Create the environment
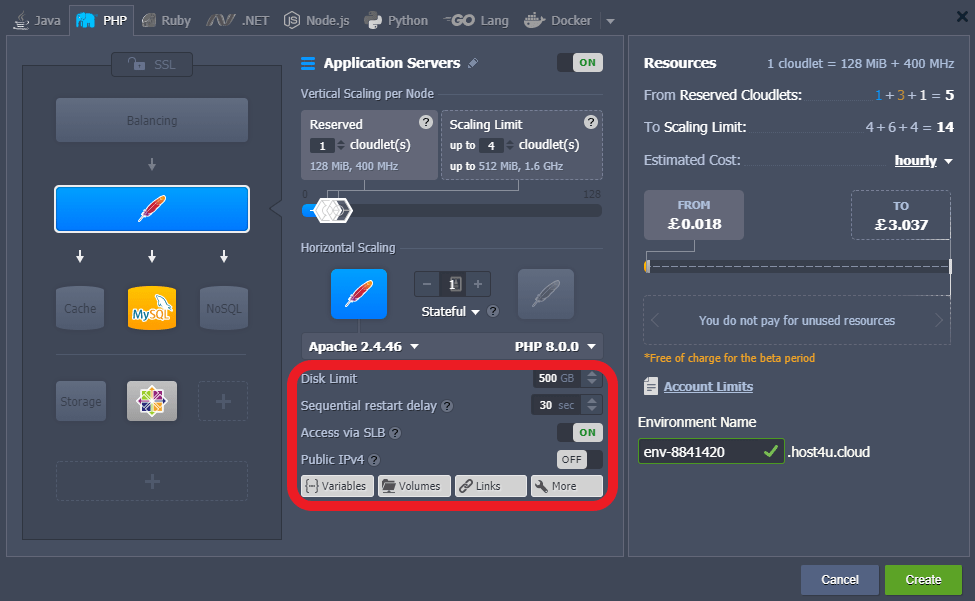The width and height of the screenshot is (975, 601). (x=923, y=580)
